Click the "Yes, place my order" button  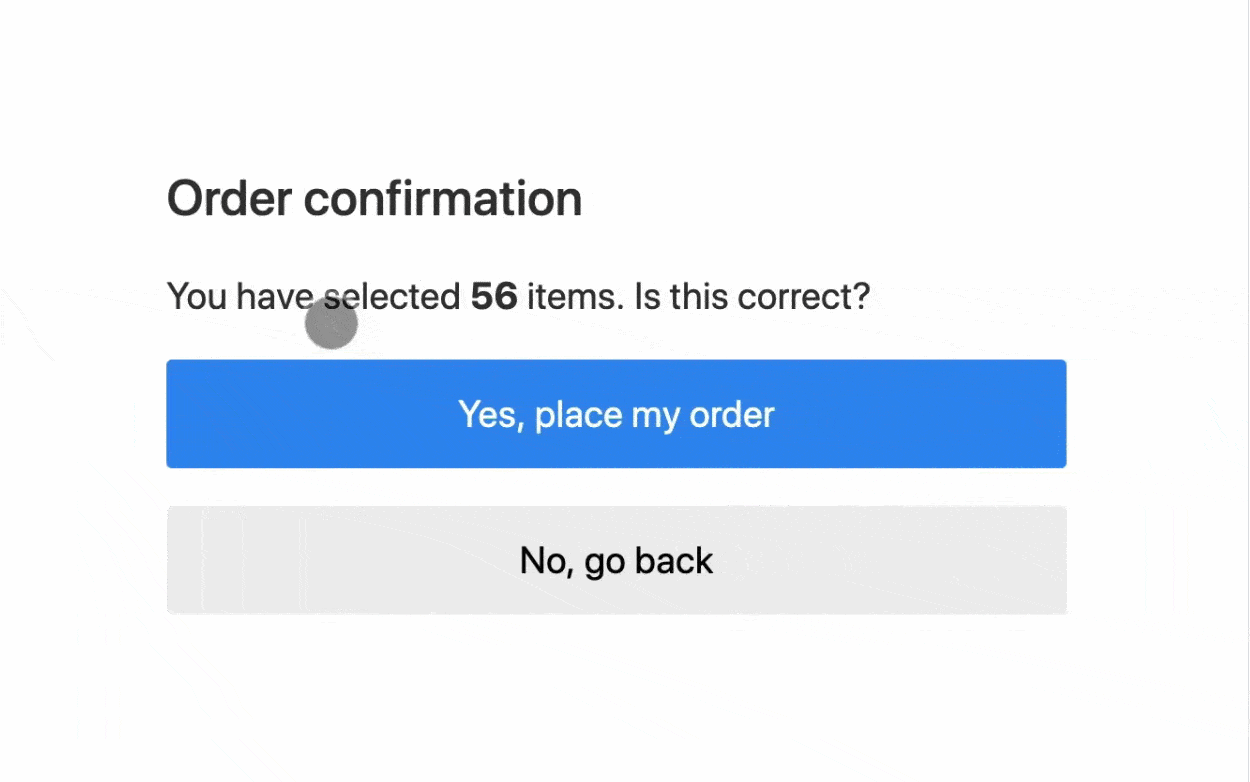(616, 414)
